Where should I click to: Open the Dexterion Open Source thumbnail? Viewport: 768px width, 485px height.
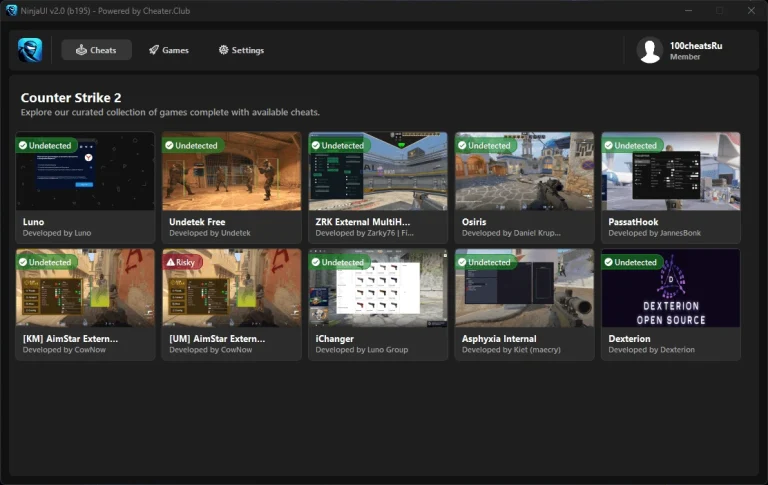click(x=671, y=288)
